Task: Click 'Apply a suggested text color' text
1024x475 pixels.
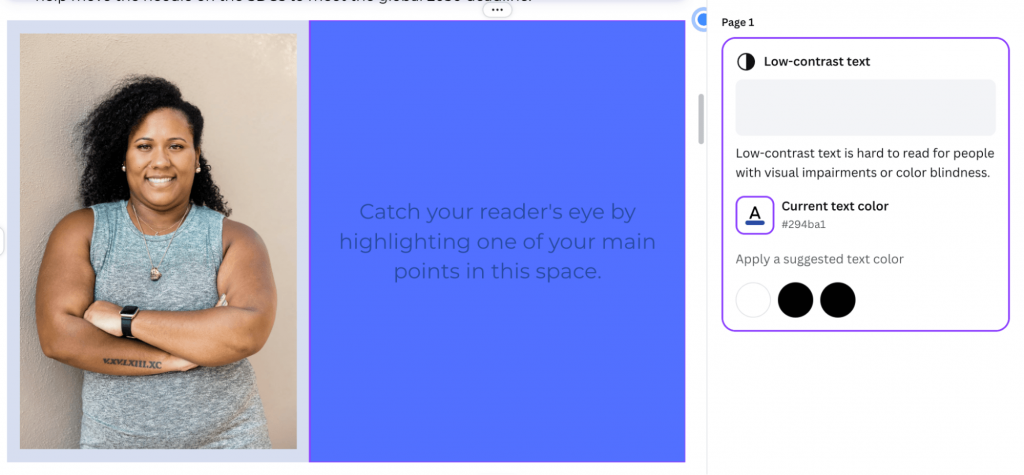Action: tap(820, 259)
